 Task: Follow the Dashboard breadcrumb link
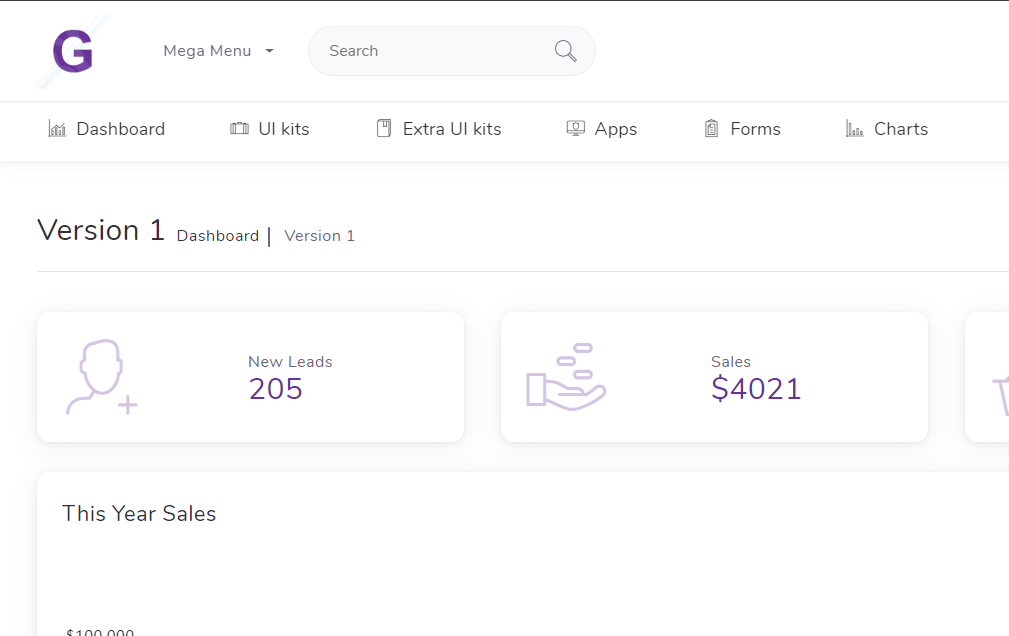pyautogui.click(x=218, y=236)
